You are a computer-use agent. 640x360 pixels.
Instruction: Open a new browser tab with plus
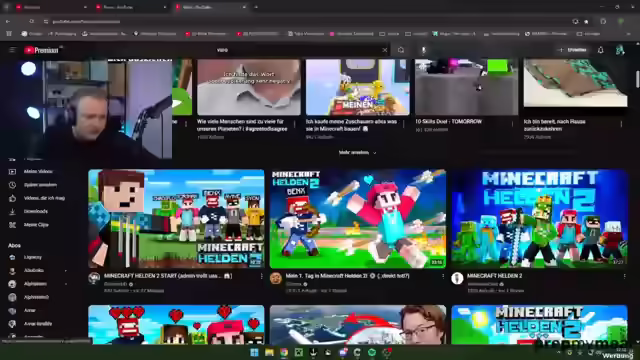coord(256,7)
